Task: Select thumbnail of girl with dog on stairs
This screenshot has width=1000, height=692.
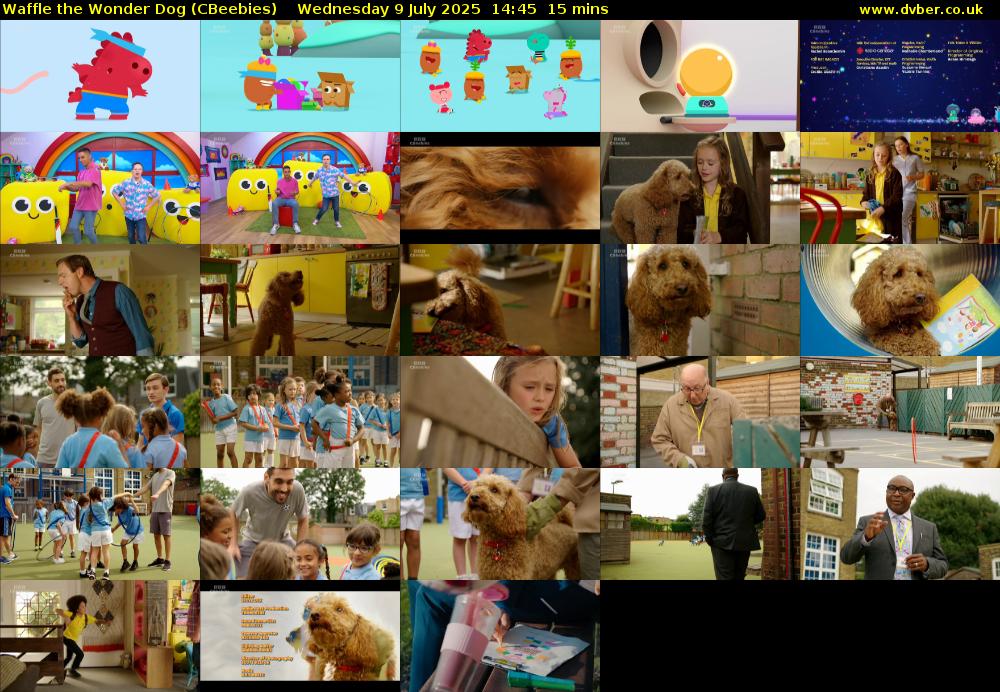Action: [700, 188]
